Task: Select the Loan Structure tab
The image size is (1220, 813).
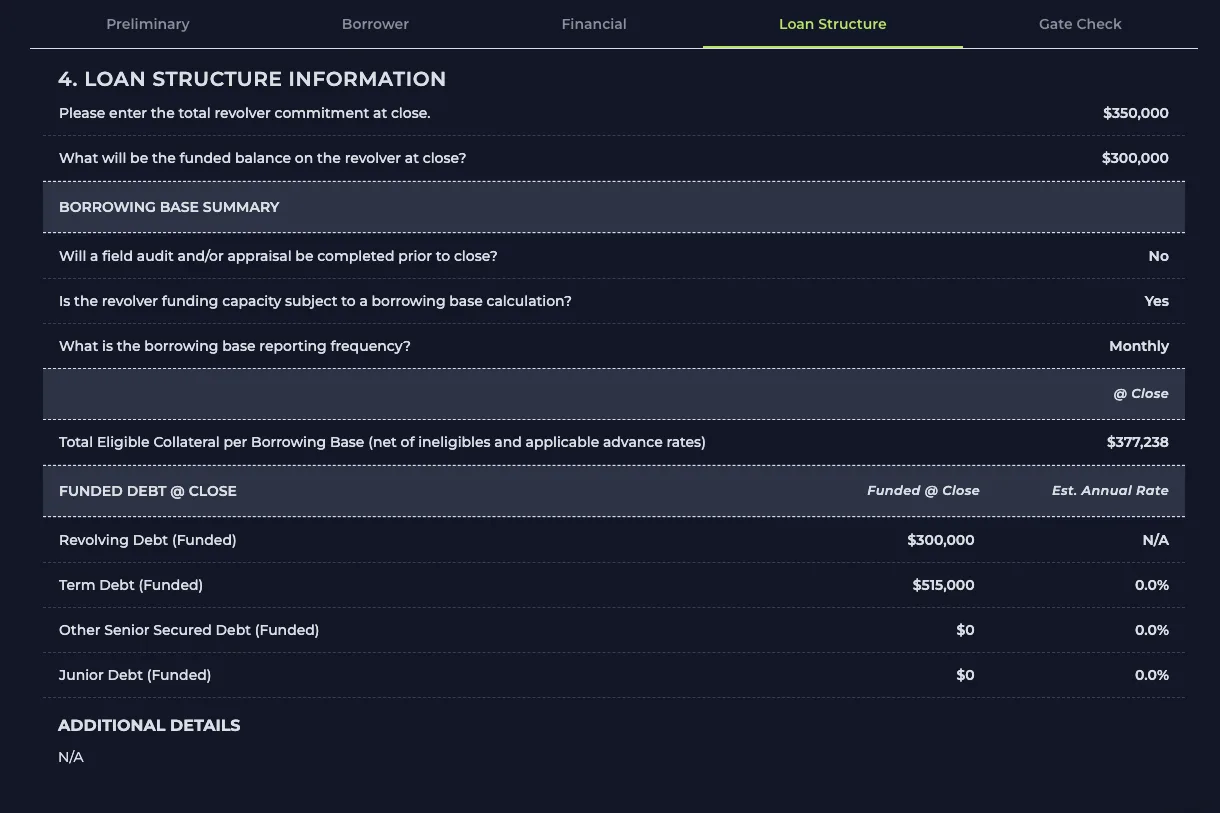Action: click(833, 24)
